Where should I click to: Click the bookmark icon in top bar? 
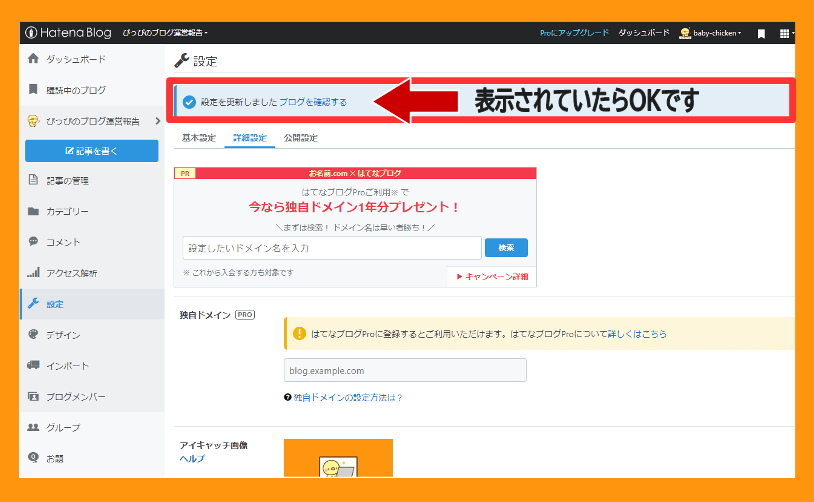pos(761,34)
